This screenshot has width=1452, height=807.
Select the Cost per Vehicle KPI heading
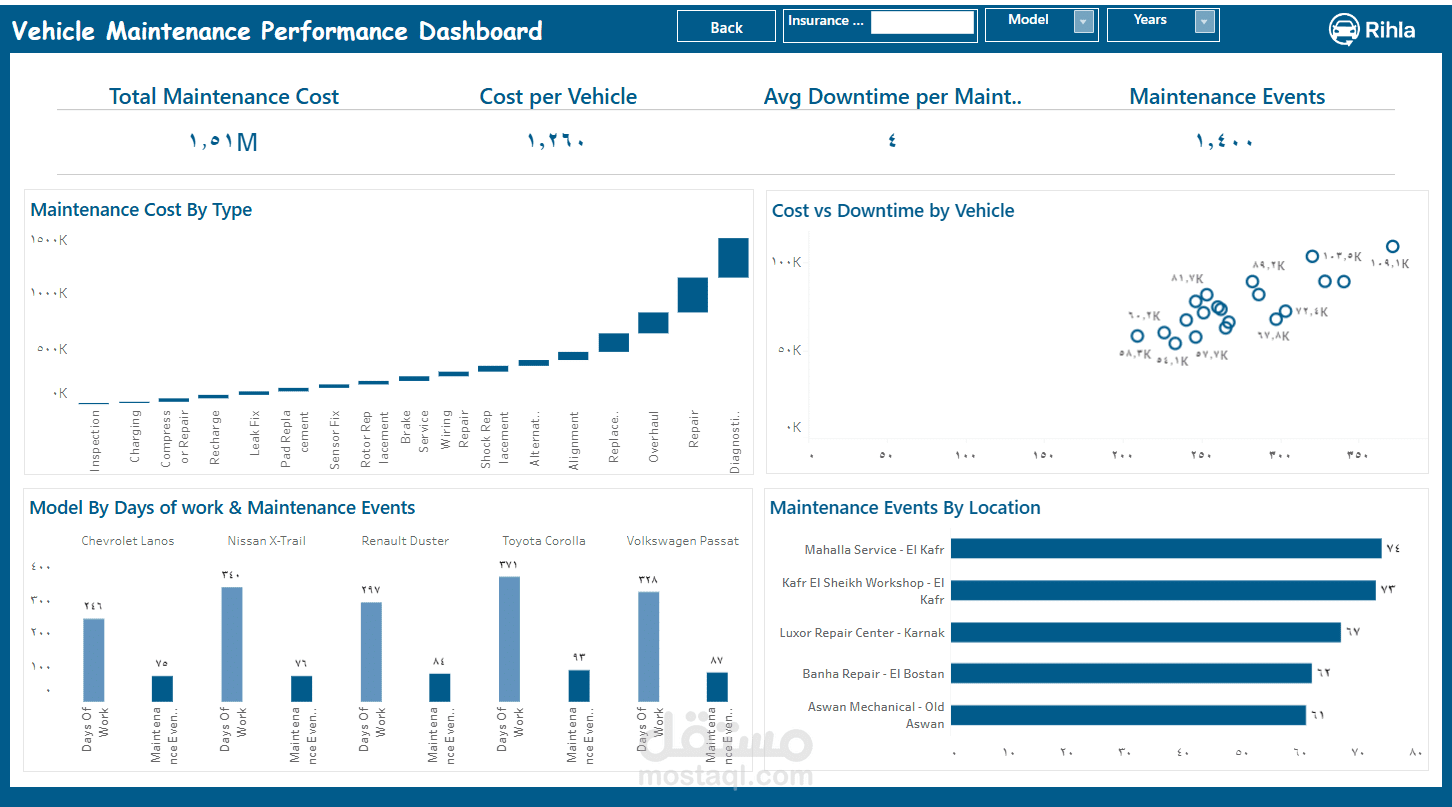558,97
